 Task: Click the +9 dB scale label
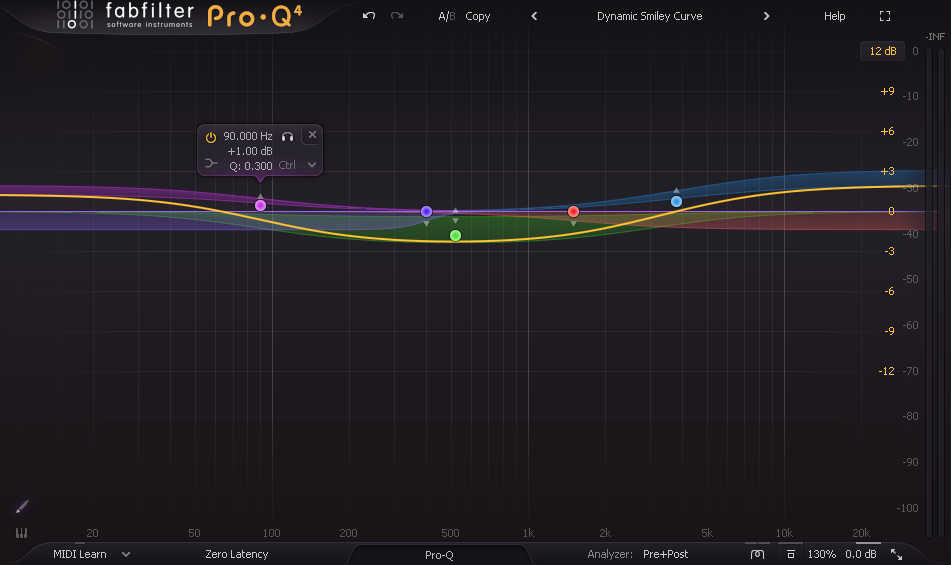click(887, 91)
